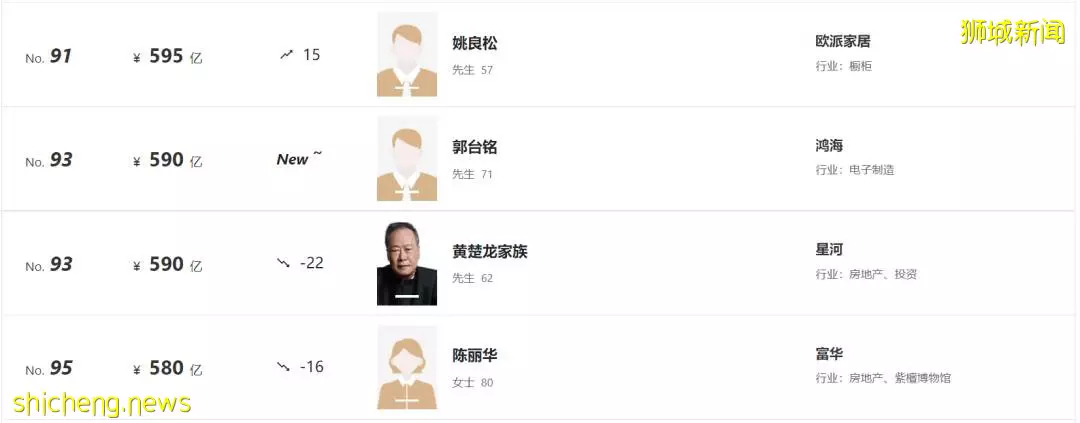This screenshot has width=1080, height=423.
Task: Click the upward trend icon for 姚良松
Action: (x=287, y=54)
